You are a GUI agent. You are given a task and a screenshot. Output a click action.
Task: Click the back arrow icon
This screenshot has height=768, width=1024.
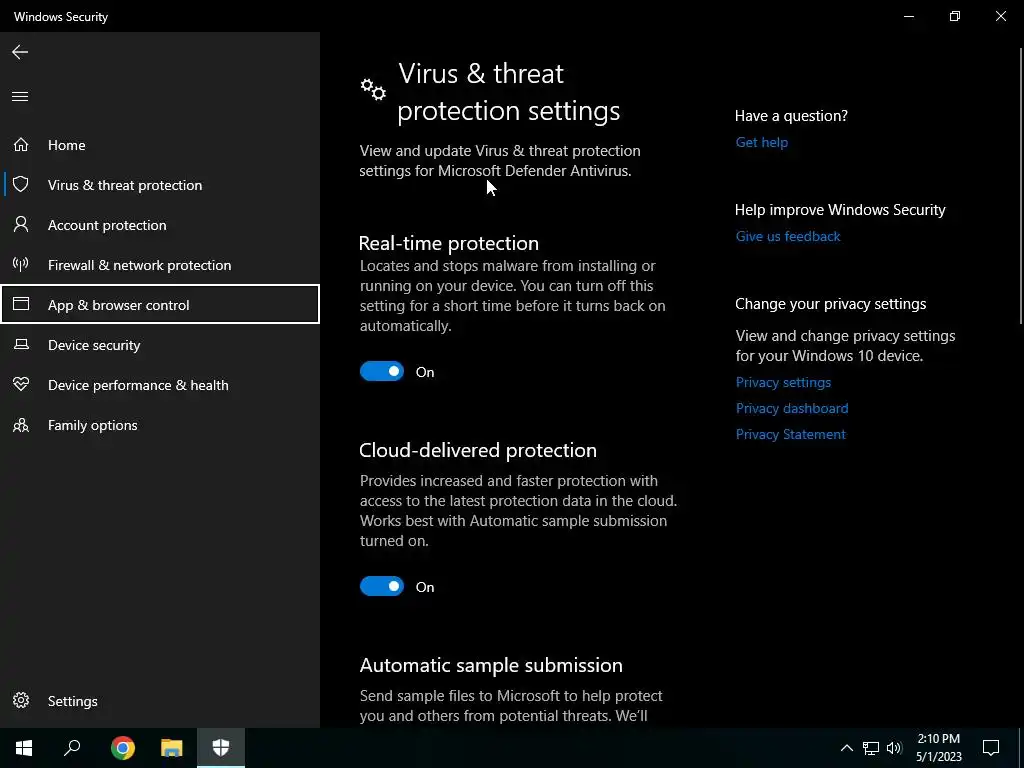click(20, 52)
